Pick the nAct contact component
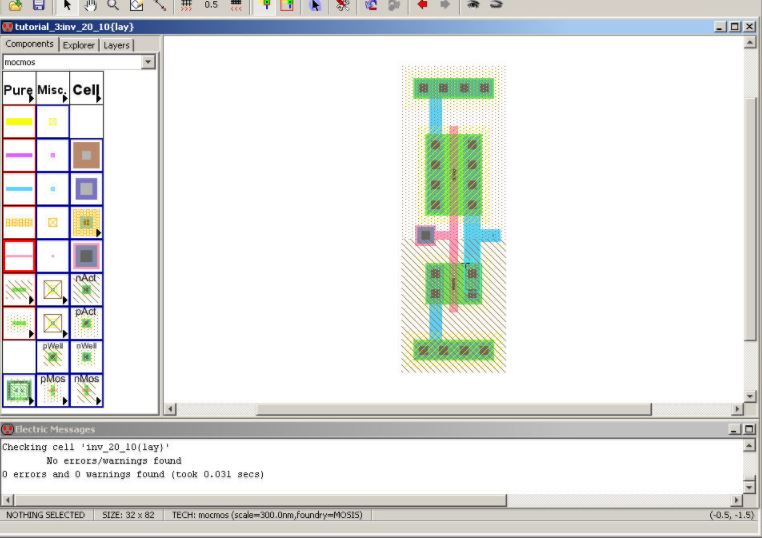762x538 pixels. [x=86, y=289]
